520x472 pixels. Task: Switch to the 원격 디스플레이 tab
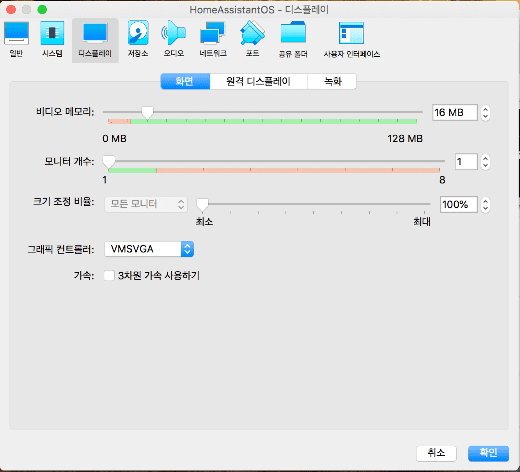258,81
